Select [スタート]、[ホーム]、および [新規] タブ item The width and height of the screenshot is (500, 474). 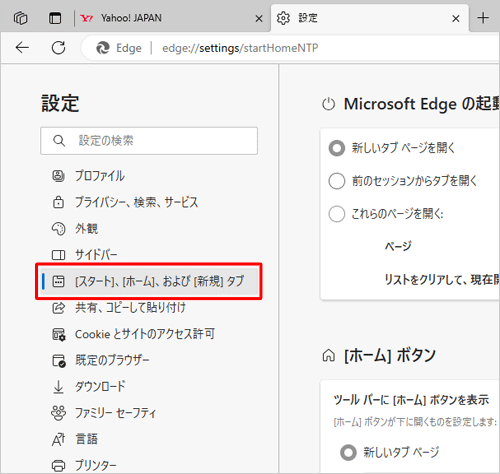149,281
